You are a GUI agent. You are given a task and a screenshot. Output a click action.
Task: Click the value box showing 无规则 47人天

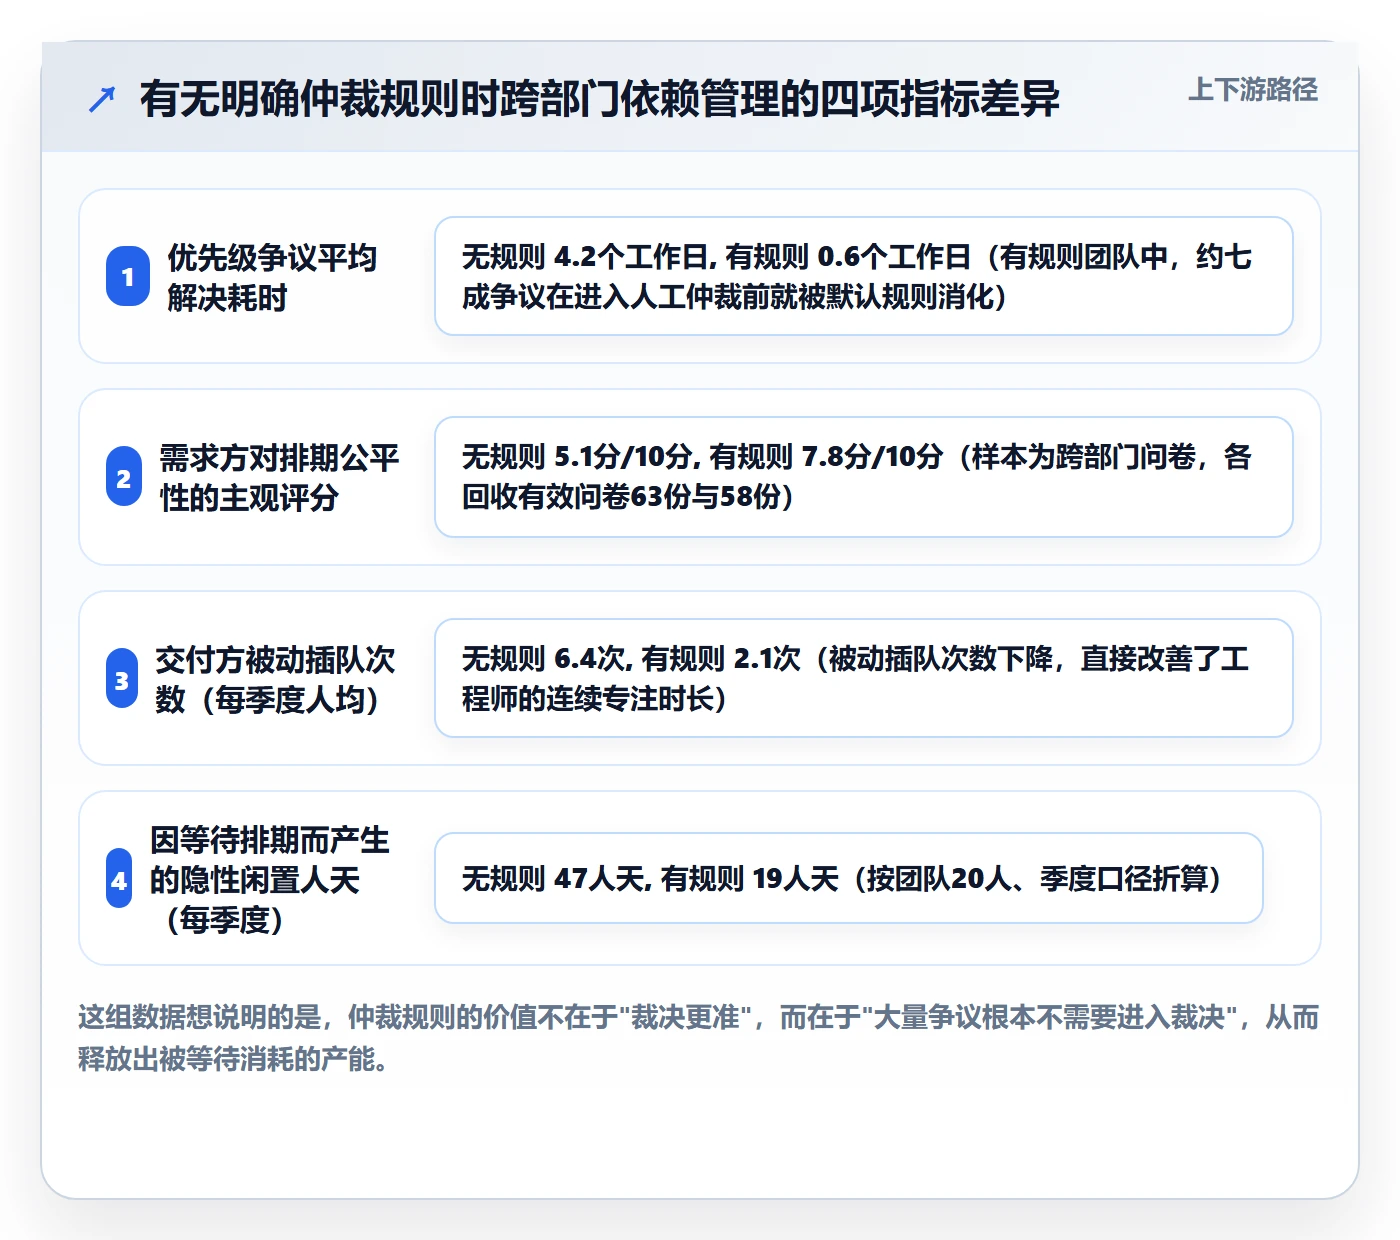coord(849,878)
